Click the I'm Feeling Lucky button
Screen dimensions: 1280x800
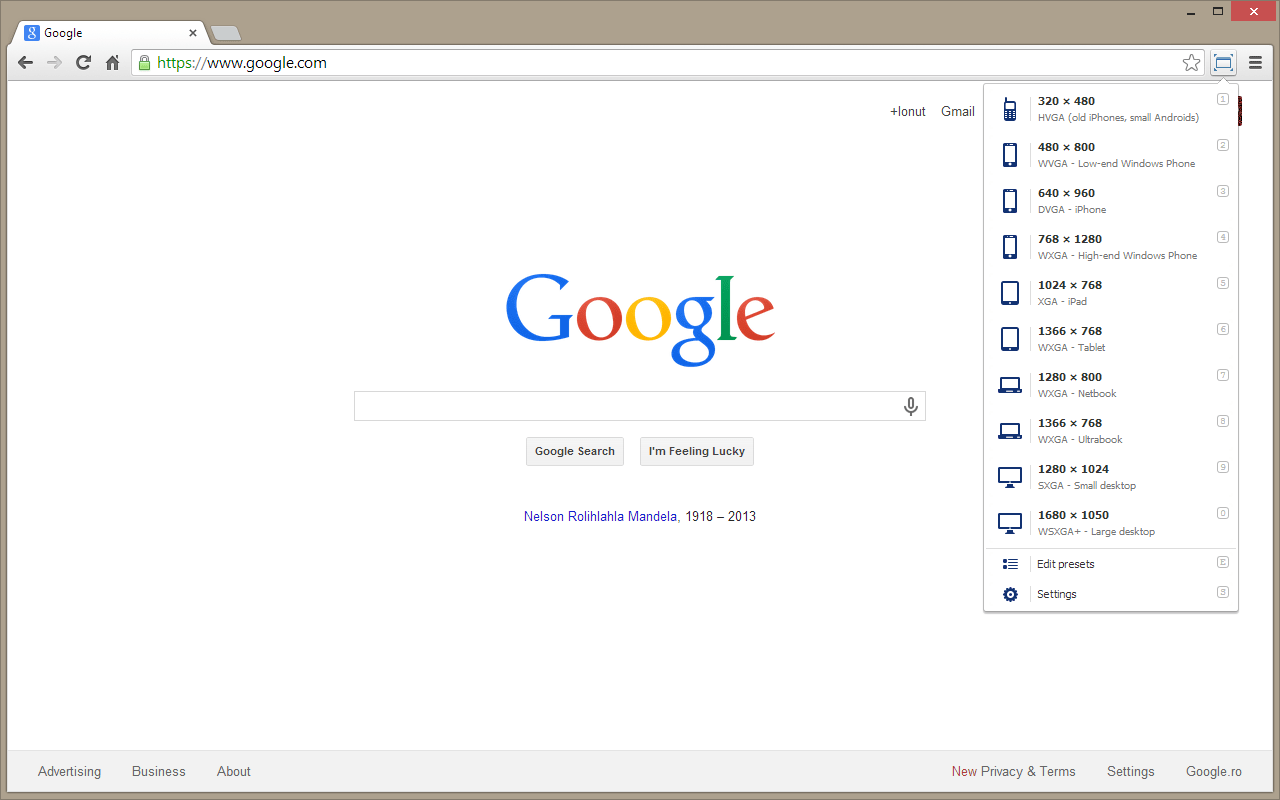(x=696, y=451)
